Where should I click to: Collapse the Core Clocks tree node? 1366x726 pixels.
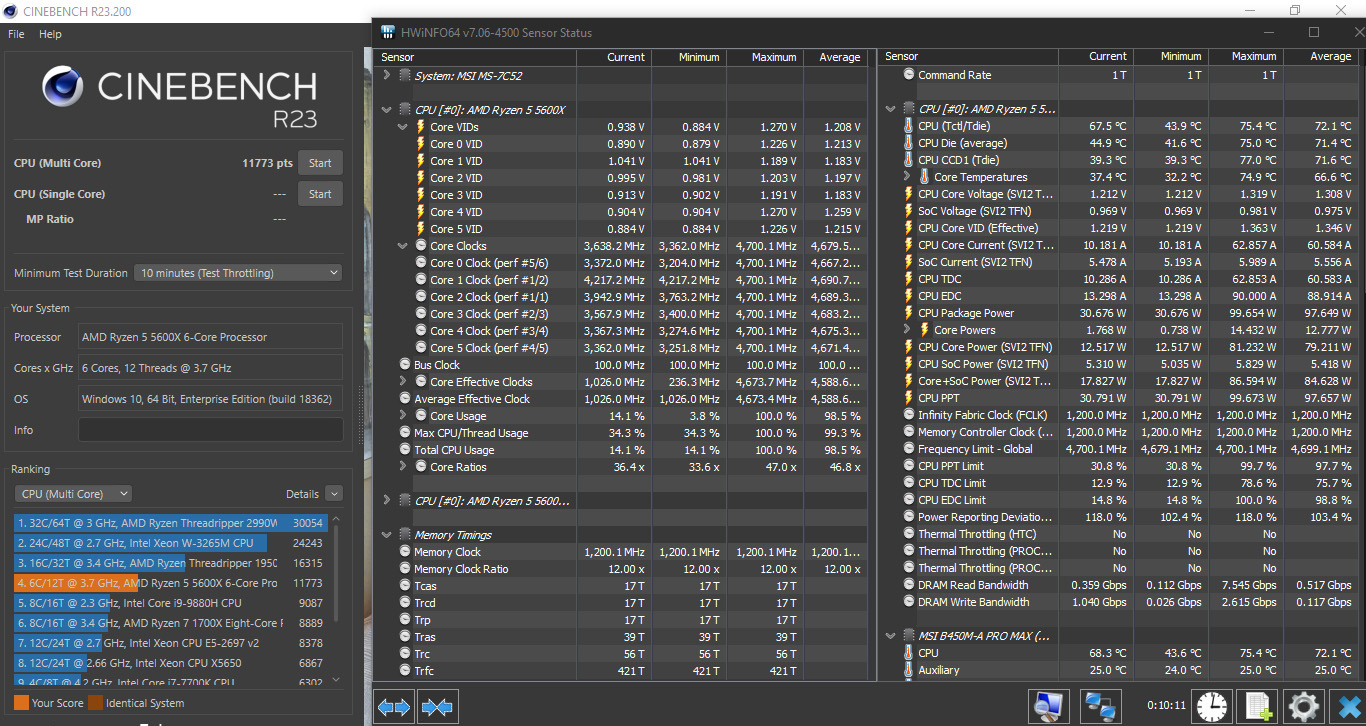(402, 246)
